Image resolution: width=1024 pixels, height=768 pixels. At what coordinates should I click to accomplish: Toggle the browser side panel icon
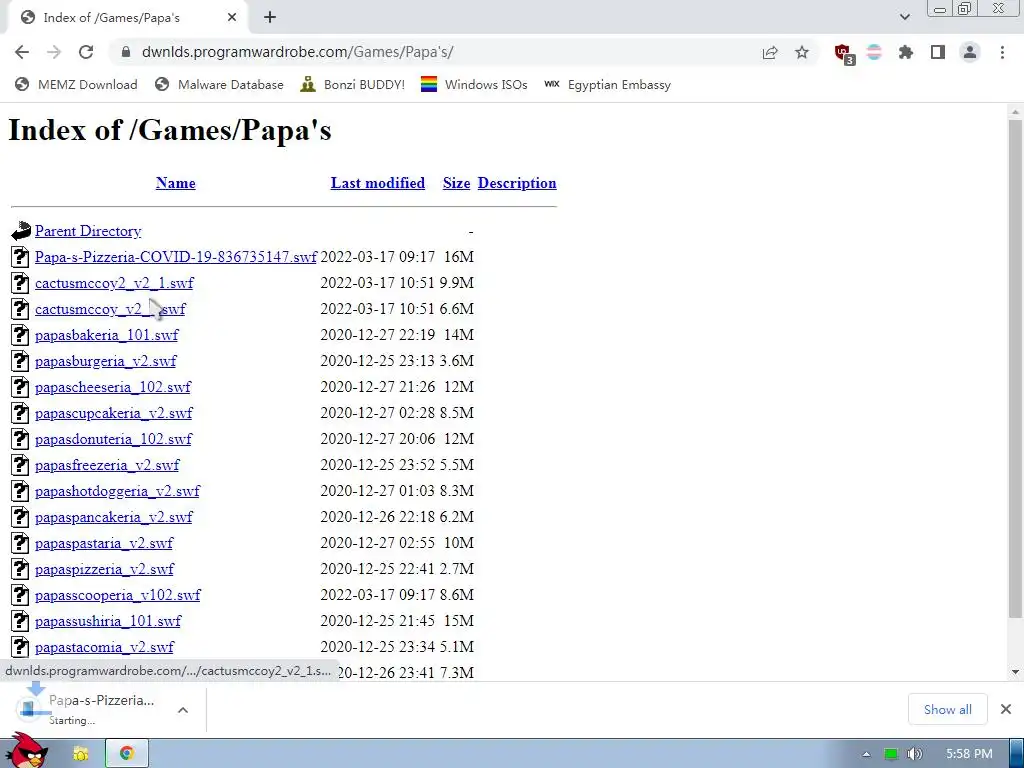click(x=938, y=52)
